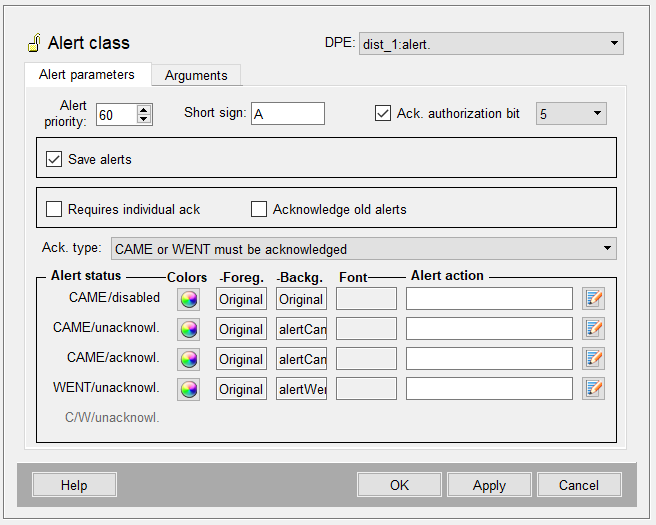Image resolution: width=656 pixels, height=525 pixels.
Task: Select the Alert parameters tab
Action: click(86, 75)
